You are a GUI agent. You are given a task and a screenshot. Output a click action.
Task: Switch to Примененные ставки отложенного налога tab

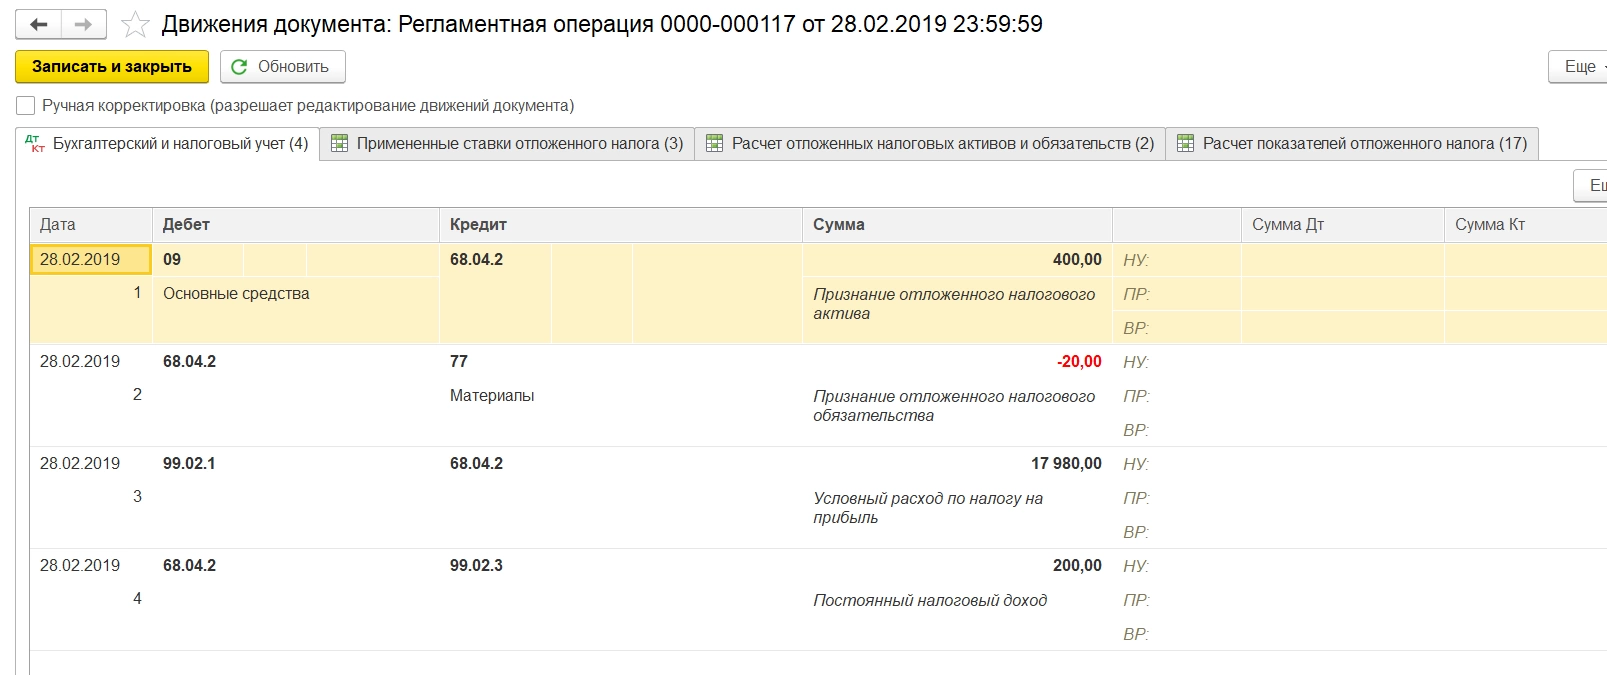pos(519,144)
